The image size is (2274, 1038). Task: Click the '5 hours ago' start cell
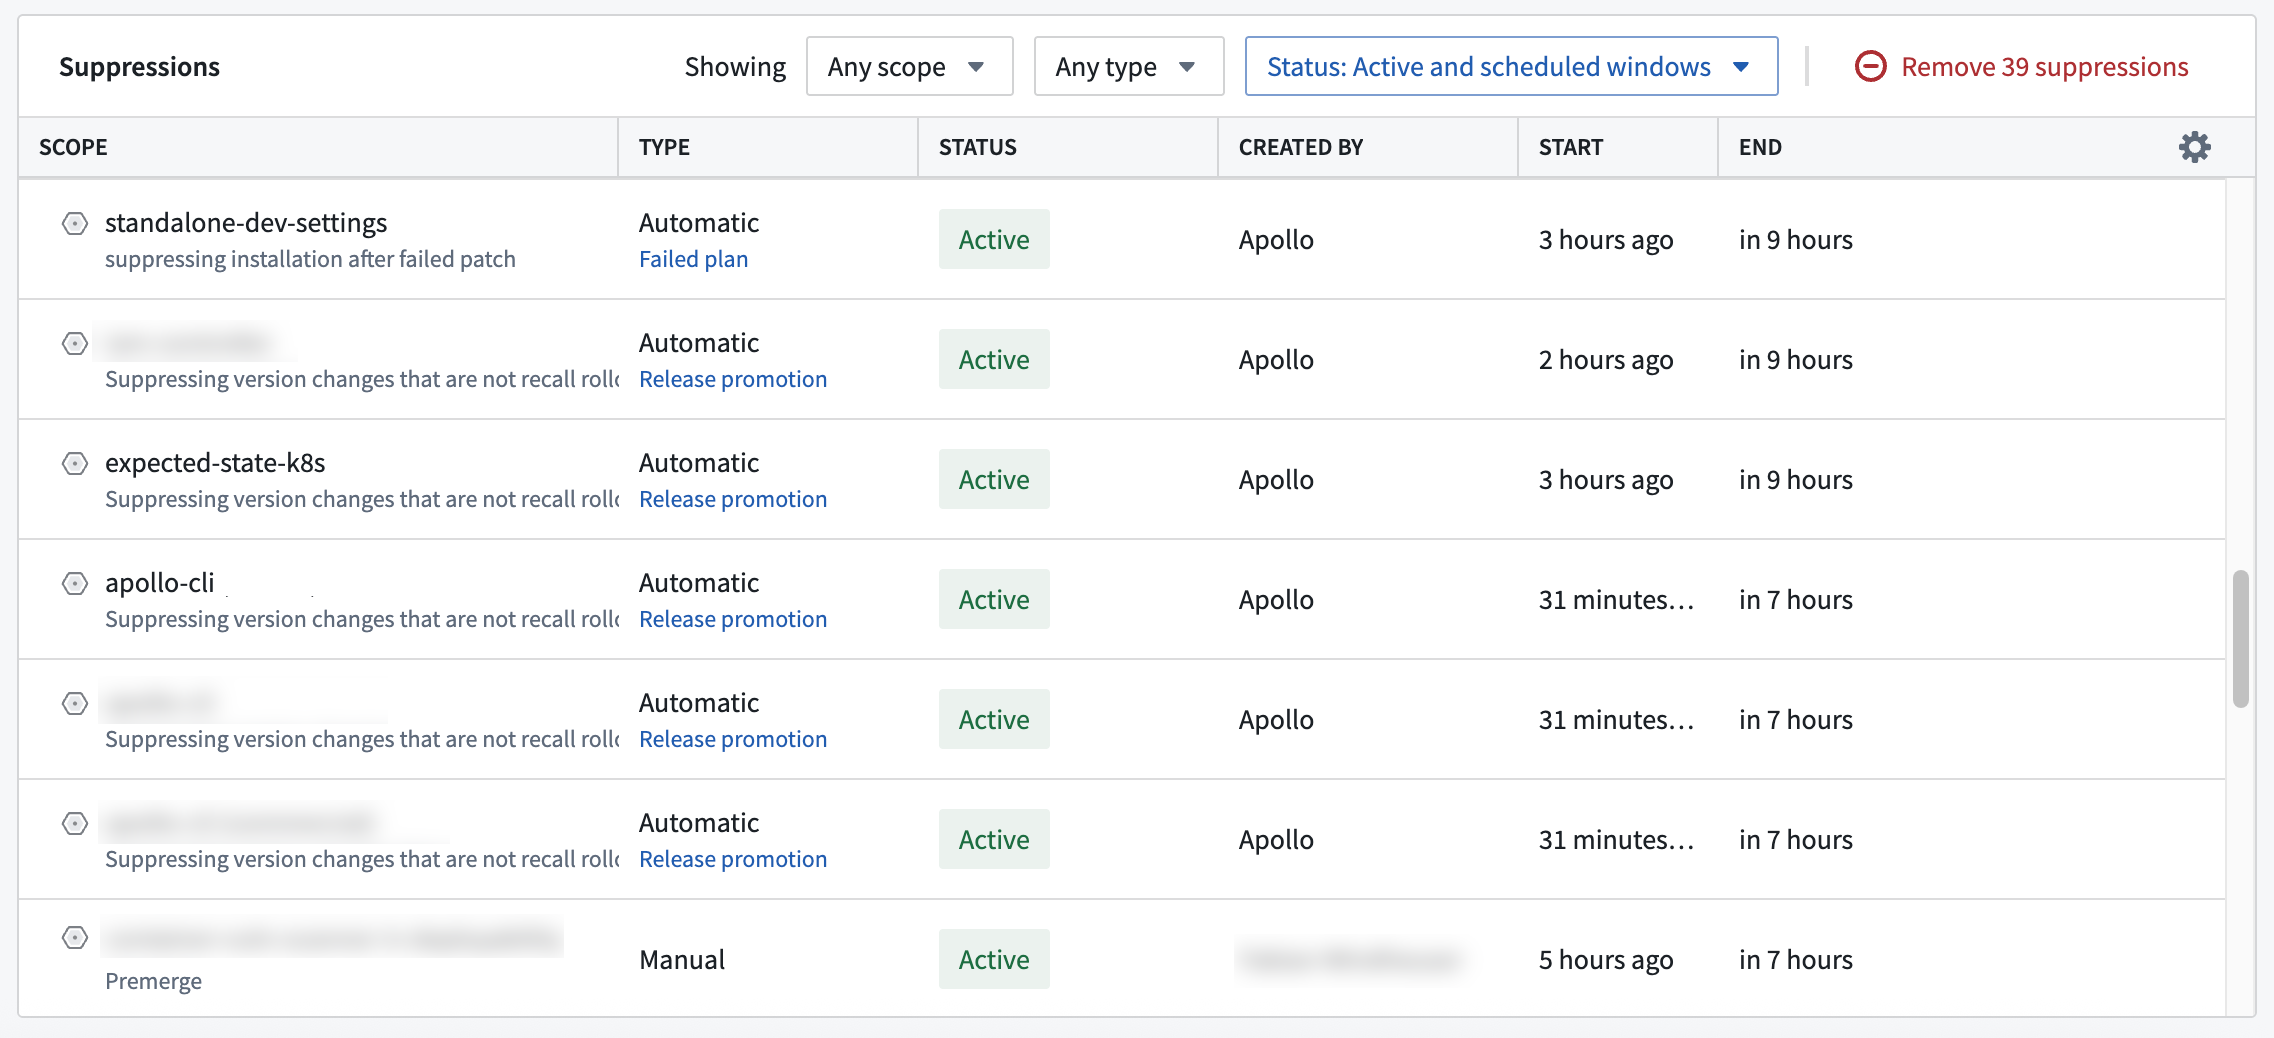click(x=1606, y=960)
